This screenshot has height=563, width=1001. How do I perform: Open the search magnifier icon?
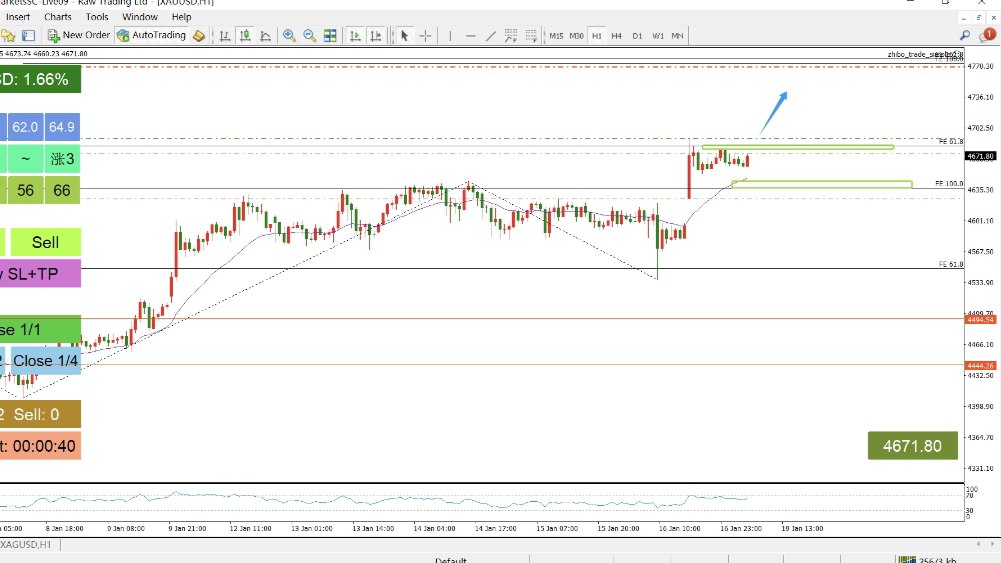pos(965,35)
